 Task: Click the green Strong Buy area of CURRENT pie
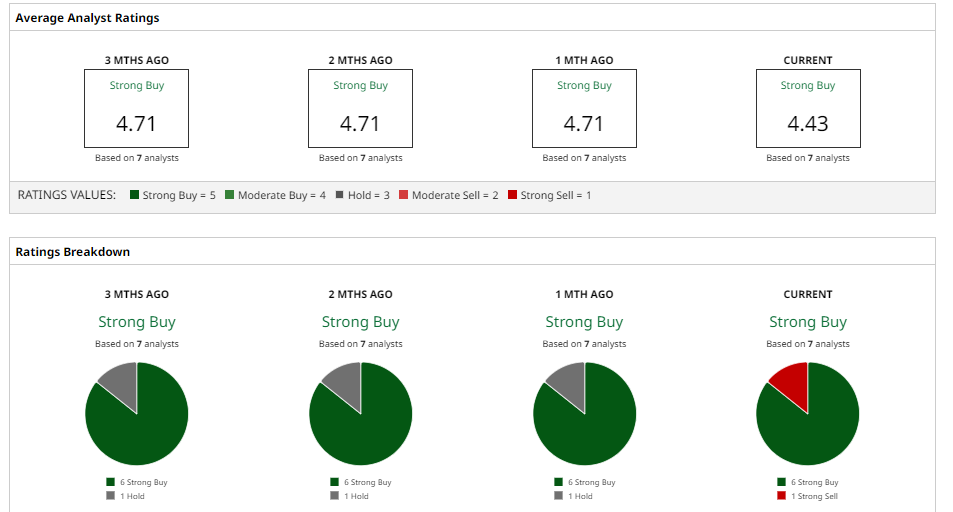click(x=812, y=425)
